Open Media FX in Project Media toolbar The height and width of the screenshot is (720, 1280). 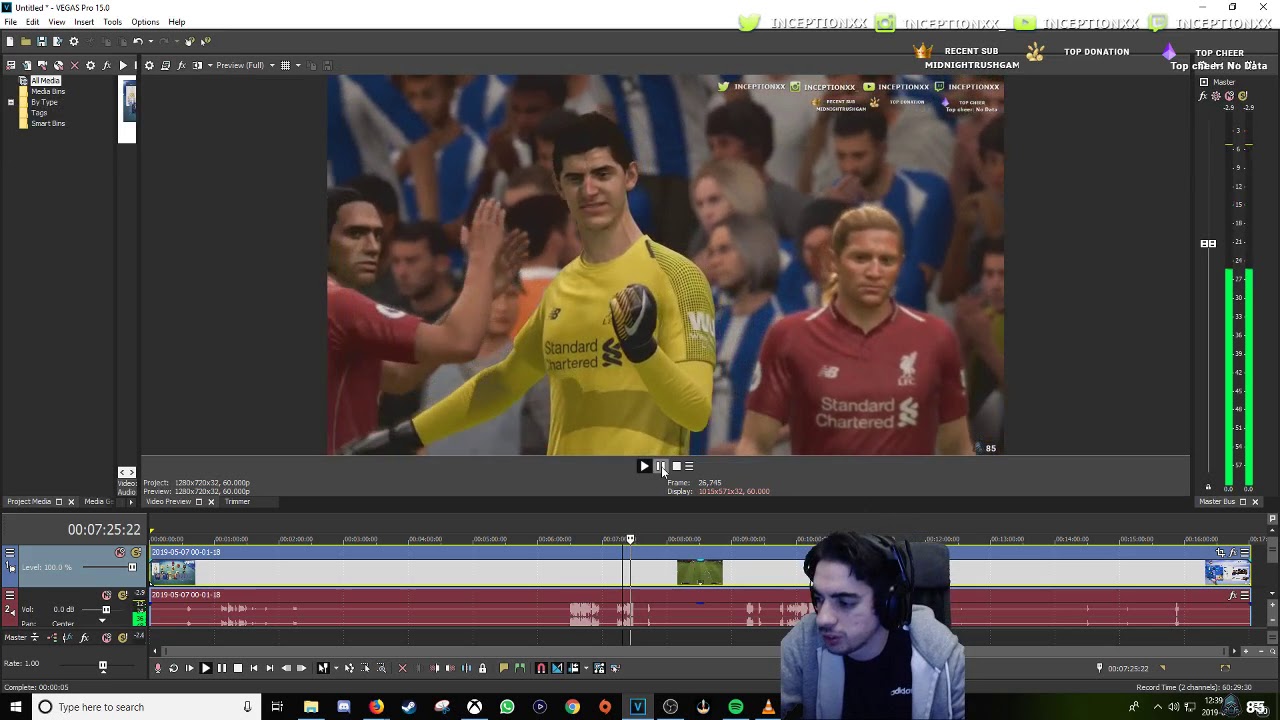(106, 65)
